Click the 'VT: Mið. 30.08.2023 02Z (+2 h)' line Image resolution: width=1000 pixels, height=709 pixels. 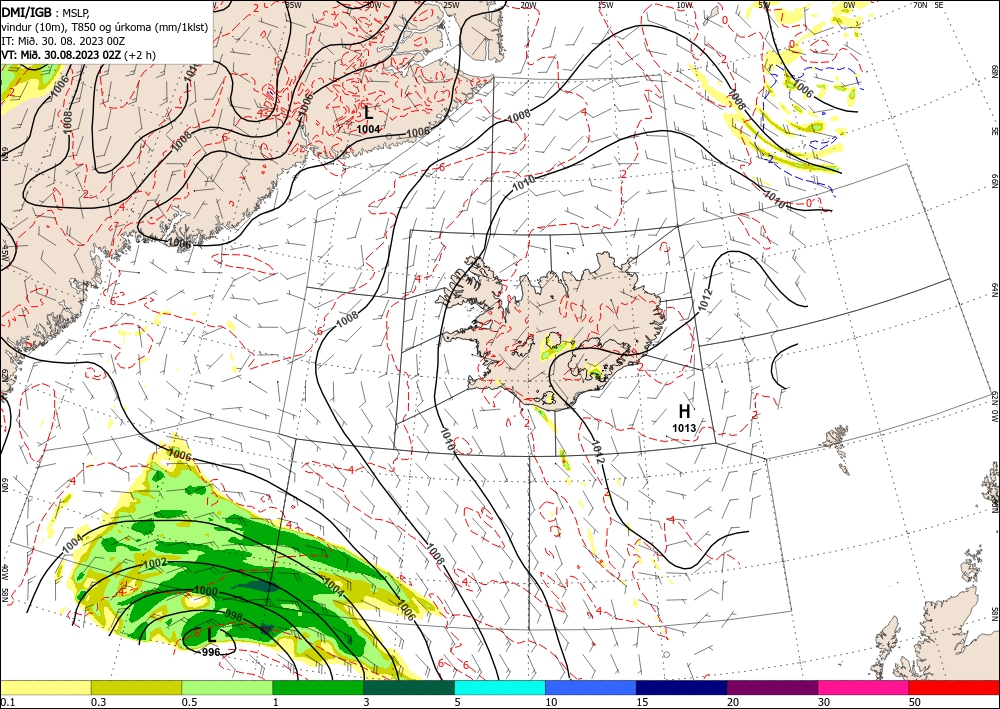78,55
